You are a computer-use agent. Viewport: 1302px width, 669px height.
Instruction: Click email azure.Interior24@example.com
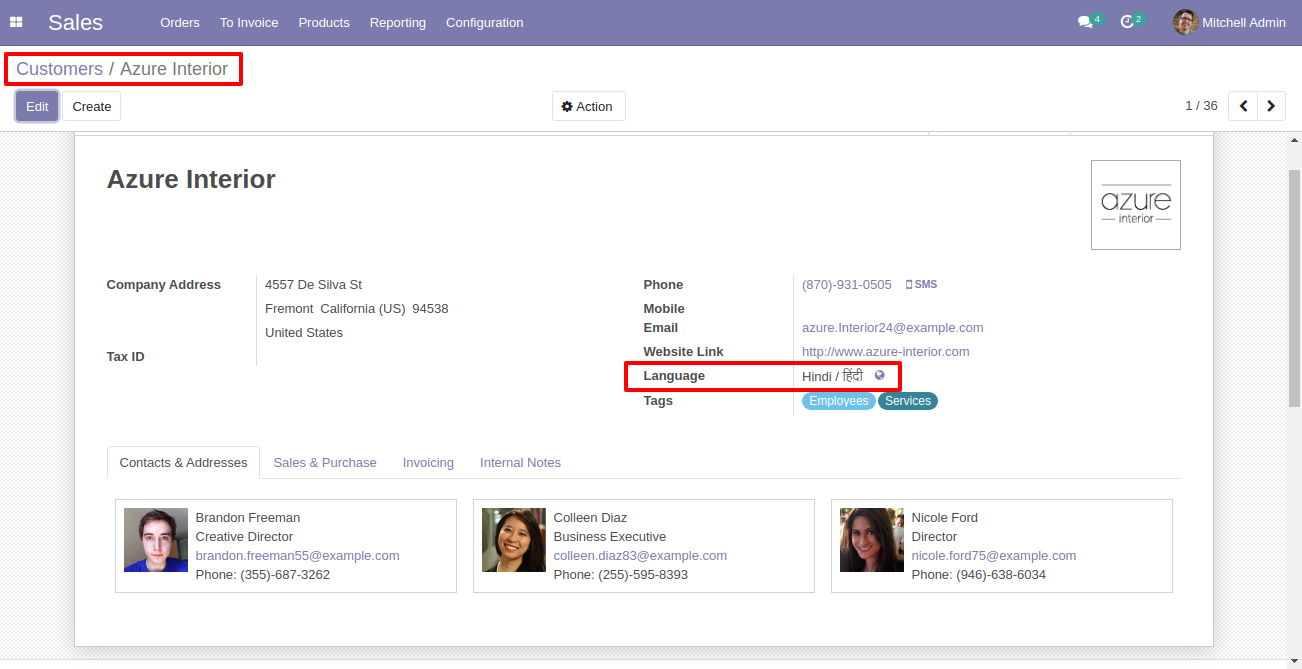coord(892,328)
